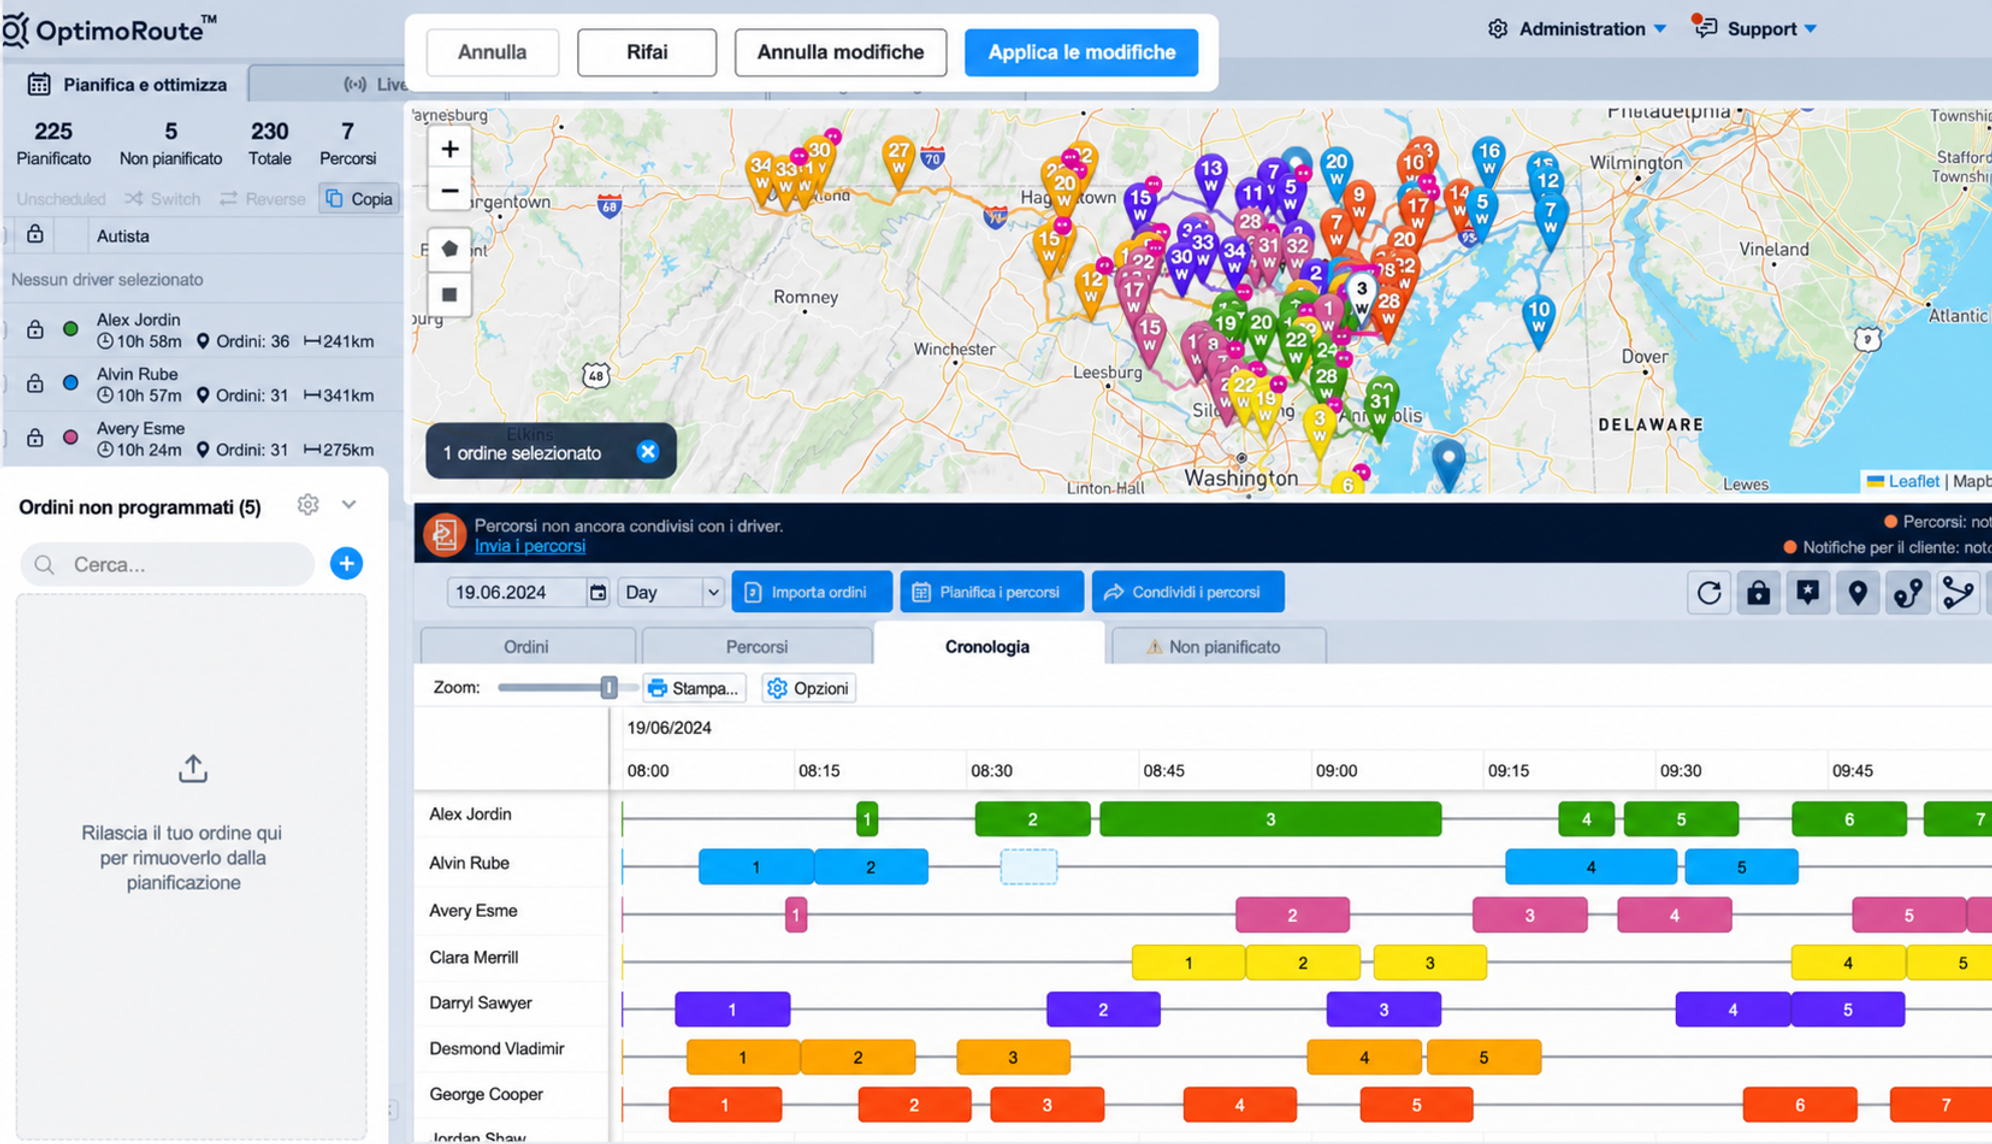Toggle lock for Alex Jordin
The height and width of the screenshot is (1144, 1992).
pos(35,329)
